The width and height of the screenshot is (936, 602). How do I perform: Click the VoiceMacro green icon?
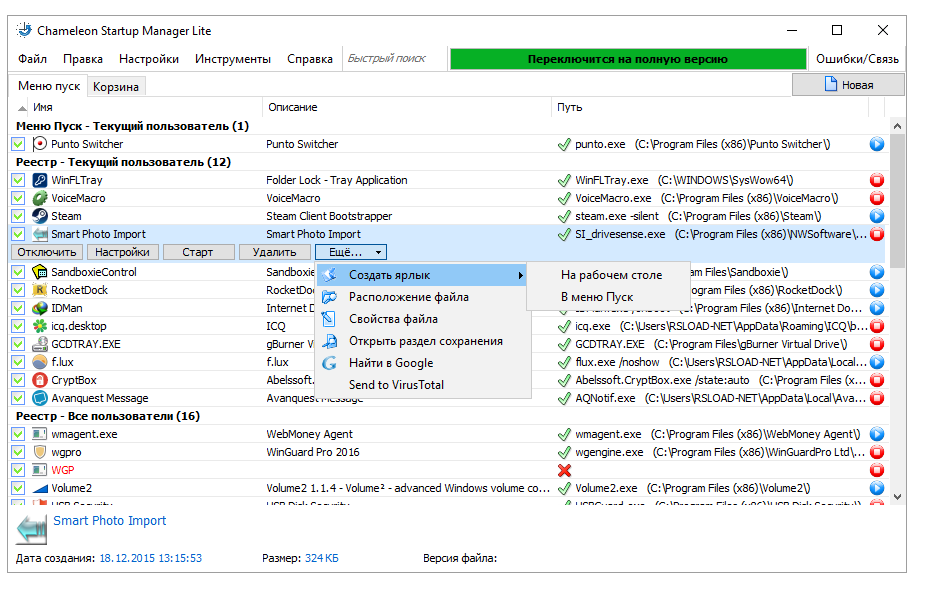pos(39,198)
